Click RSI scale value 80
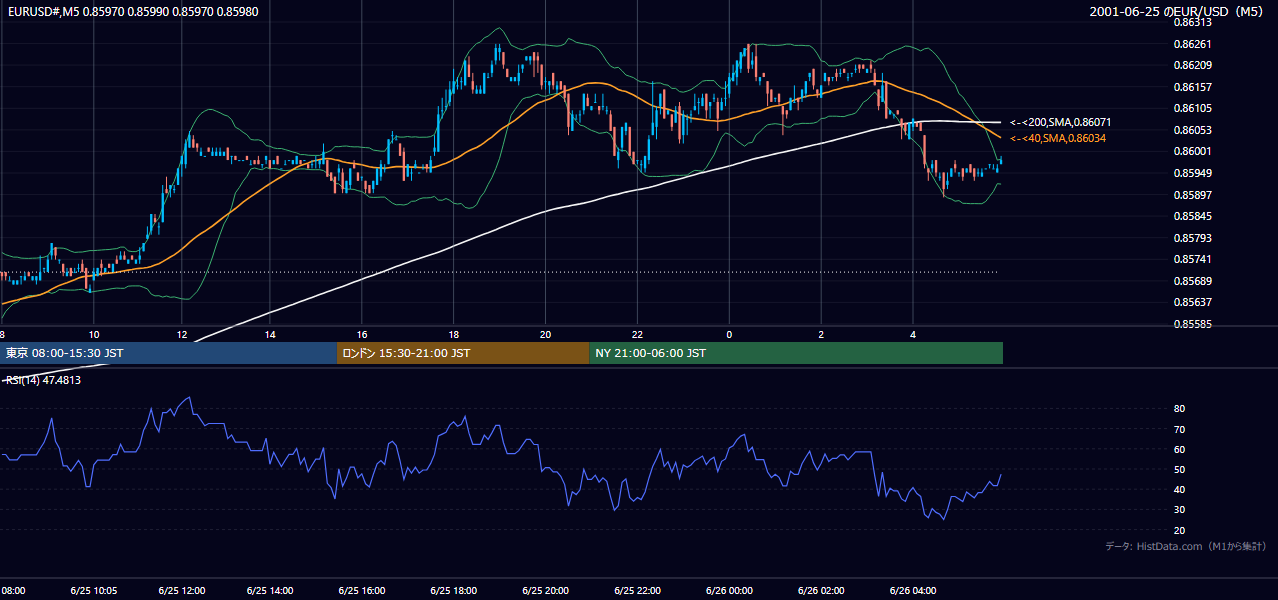The image size is (1278, 600). pyautogui.click(x=1180, y=409)
